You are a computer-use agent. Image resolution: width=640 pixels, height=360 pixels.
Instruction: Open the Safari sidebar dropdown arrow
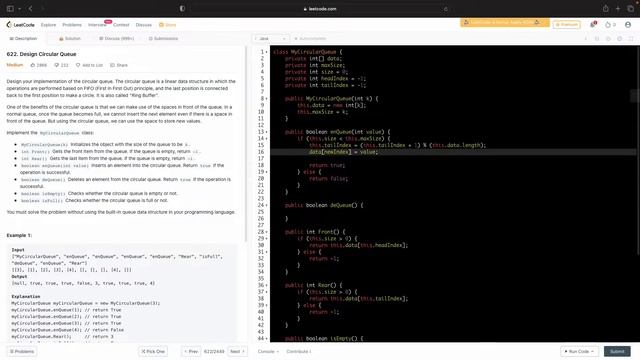pyautogui.click(x=19, y=9)
